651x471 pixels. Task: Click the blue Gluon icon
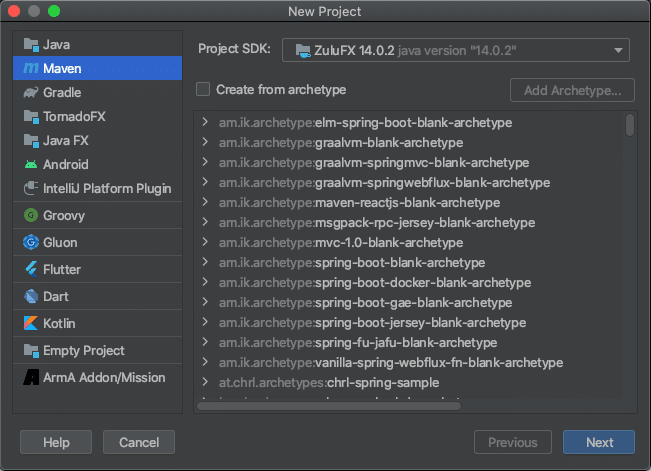(x=31, y=242)
